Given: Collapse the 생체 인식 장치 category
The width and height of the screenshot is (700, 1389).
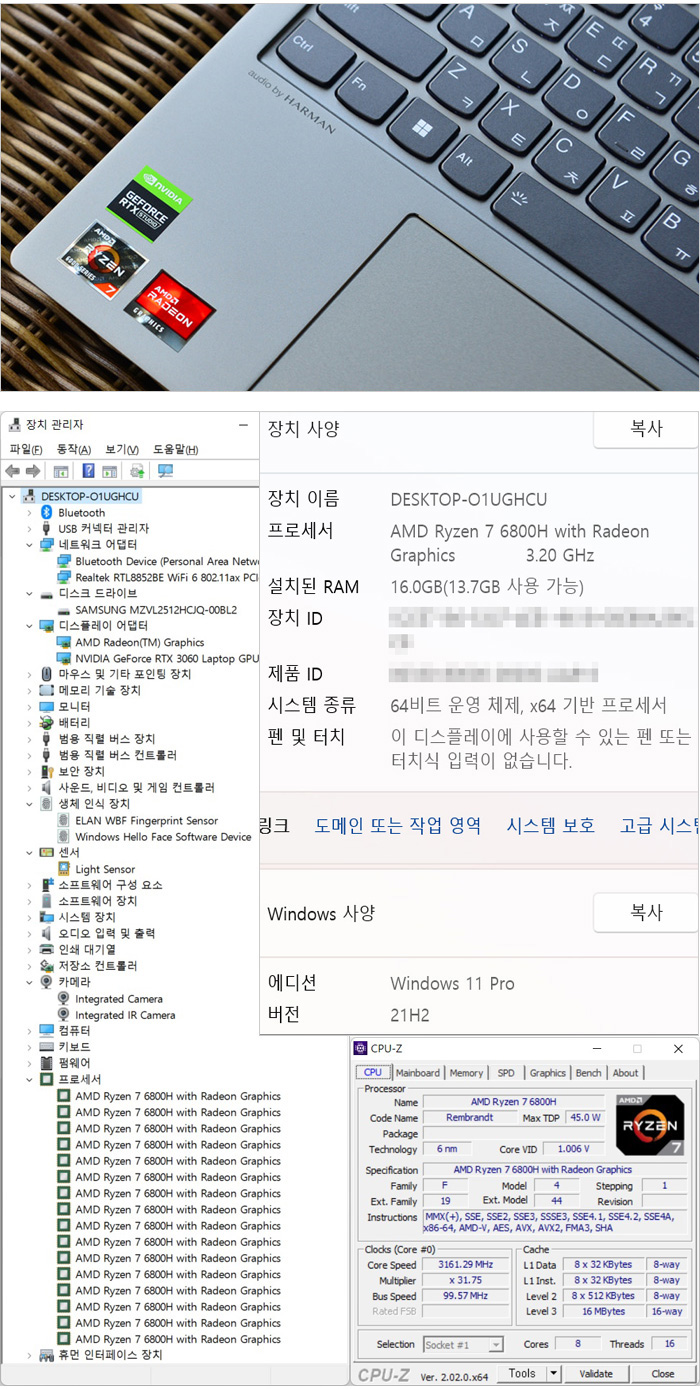Looking at the screenshot, I should tap(30, 804).
